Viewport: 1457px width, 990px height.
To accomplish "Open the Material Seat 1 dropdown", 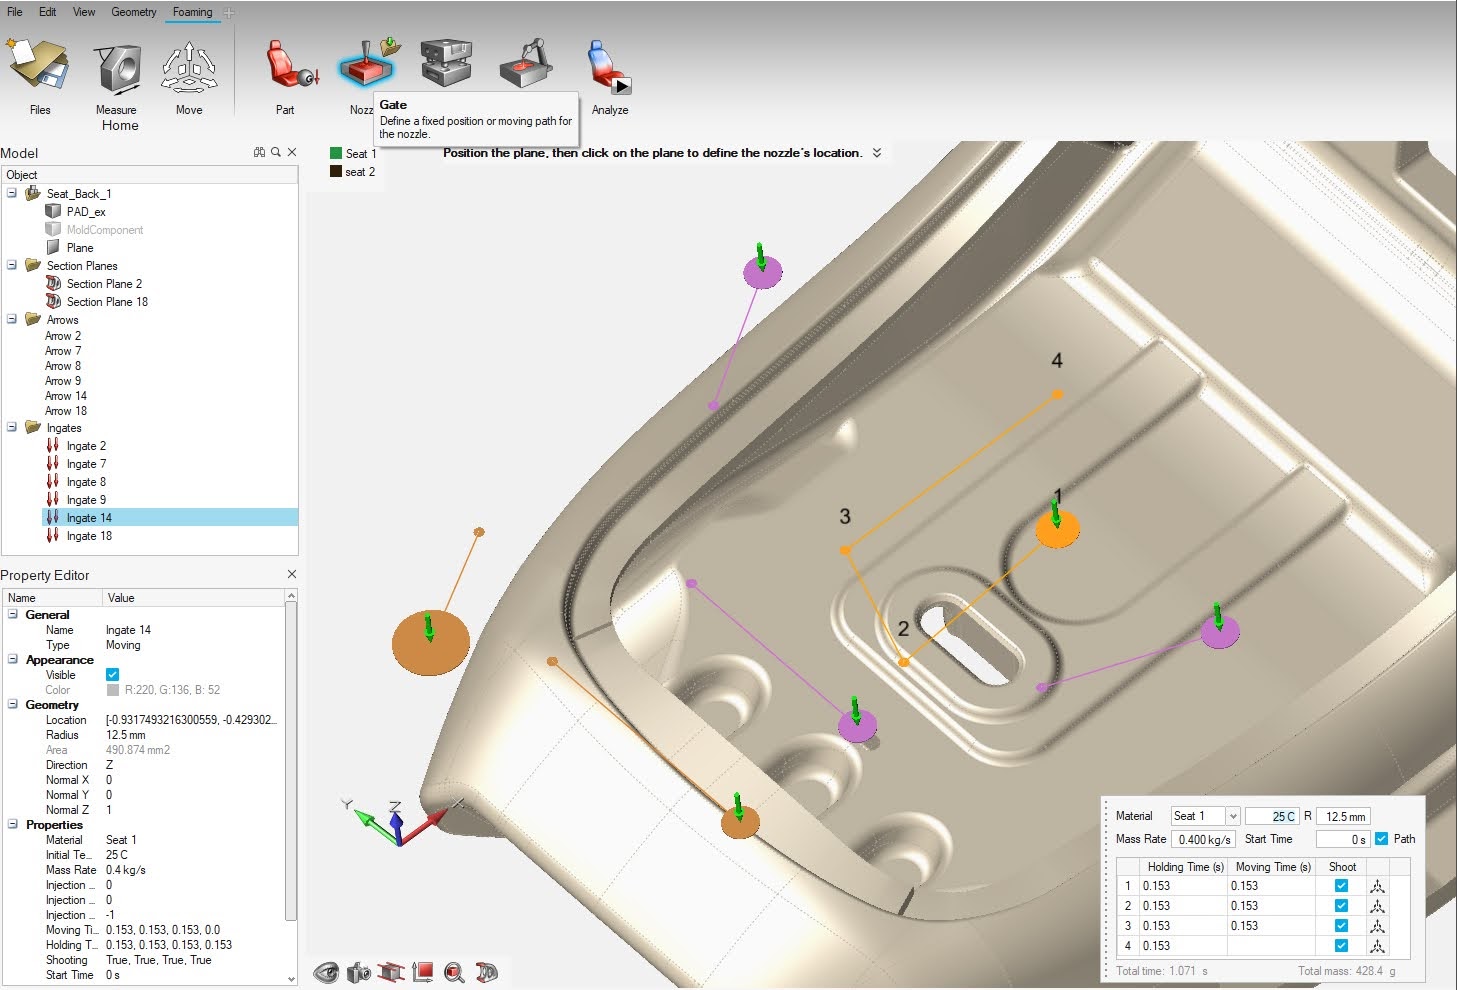I will pos(1232,816).
